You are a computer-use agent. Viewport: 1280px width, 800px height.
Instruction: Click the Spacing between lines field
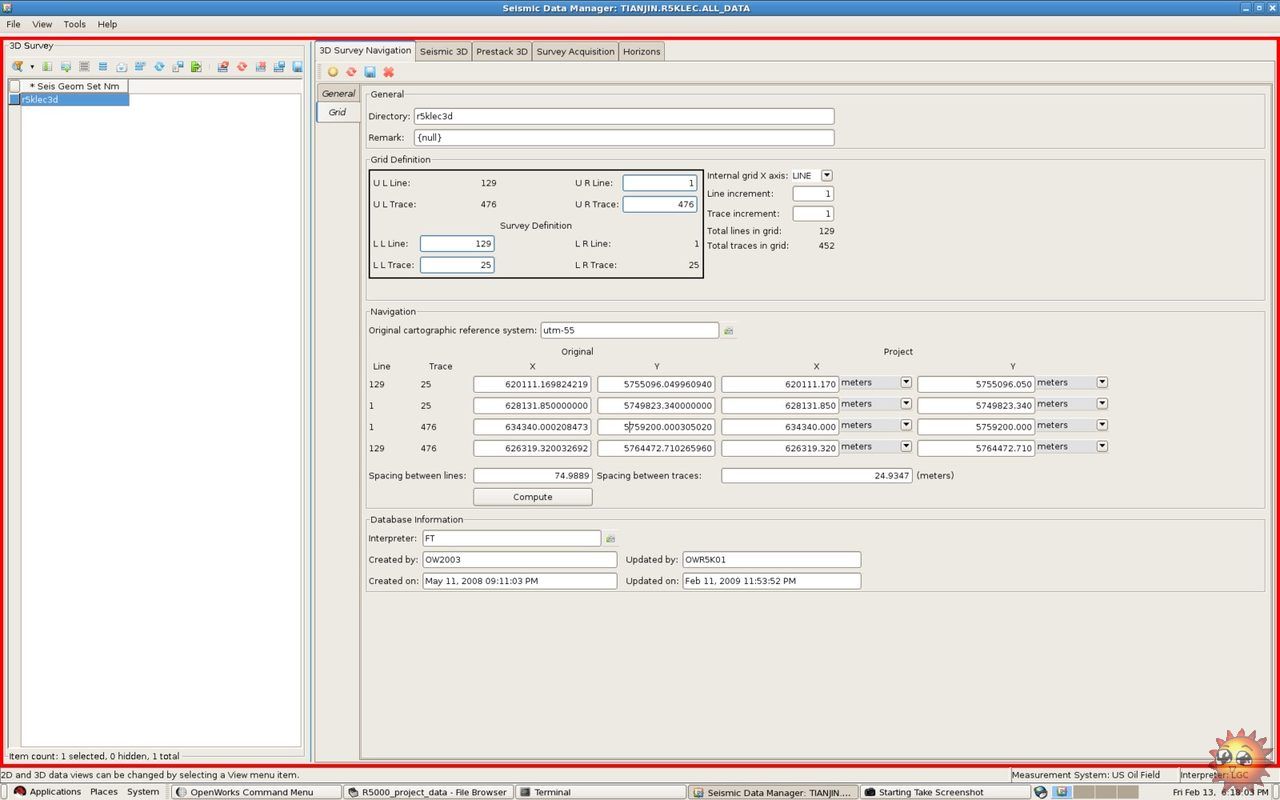(533, 476)
